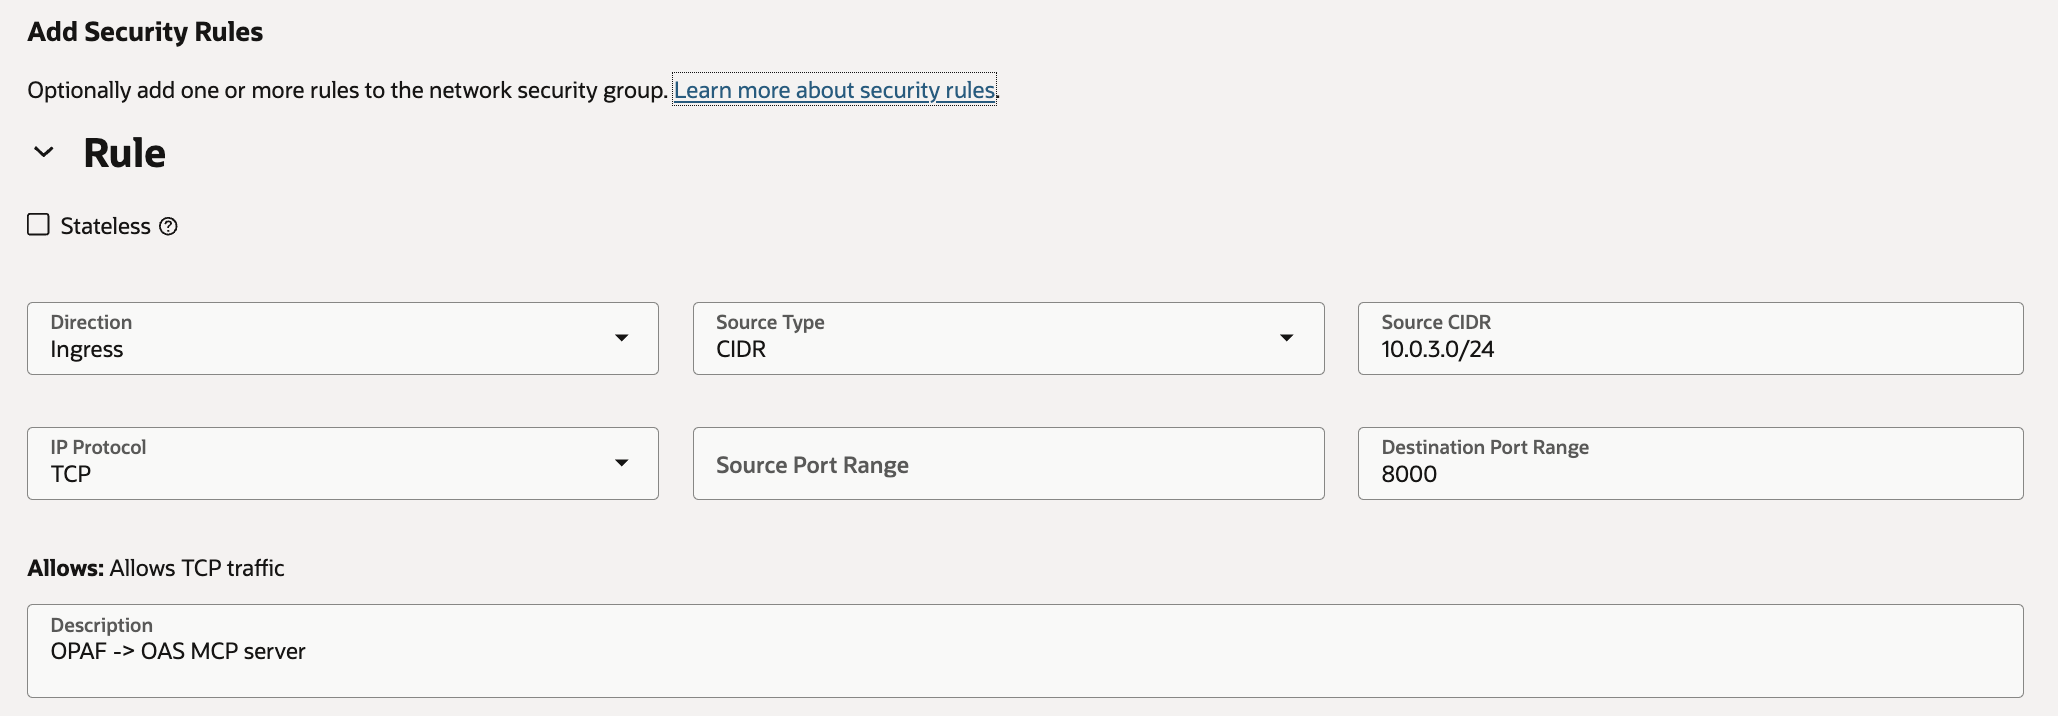
Task: Click the Stateless label text
Action: 105,226
